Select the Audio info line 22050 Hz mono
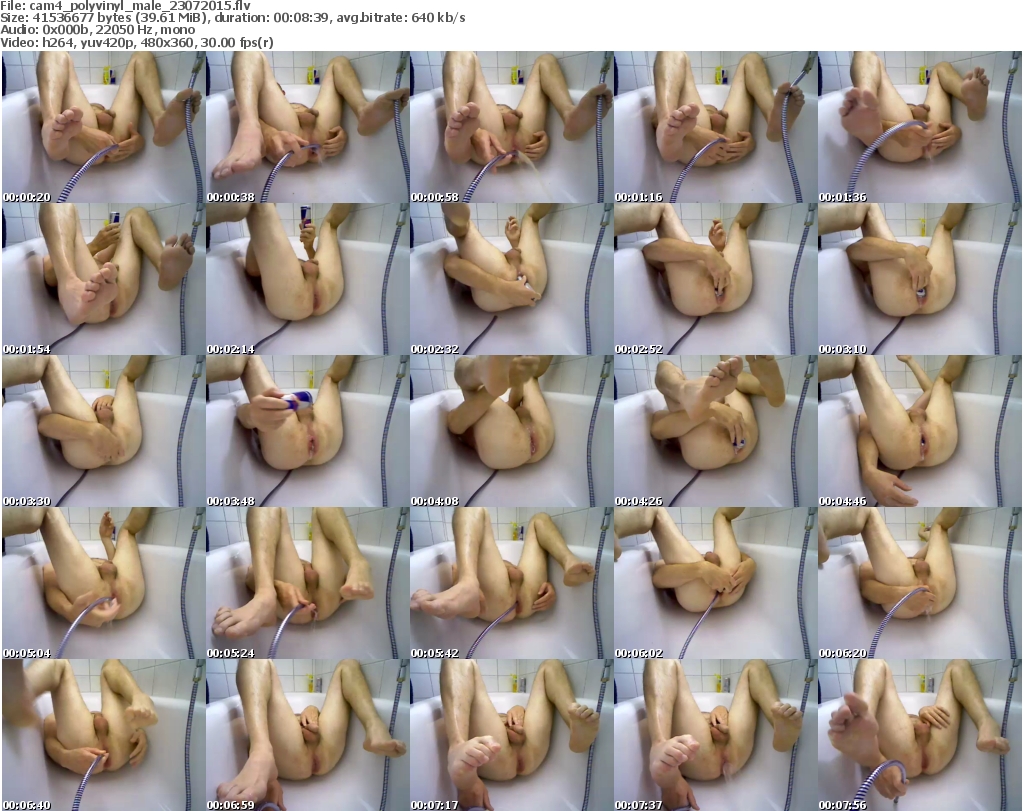 pos(97,30)
